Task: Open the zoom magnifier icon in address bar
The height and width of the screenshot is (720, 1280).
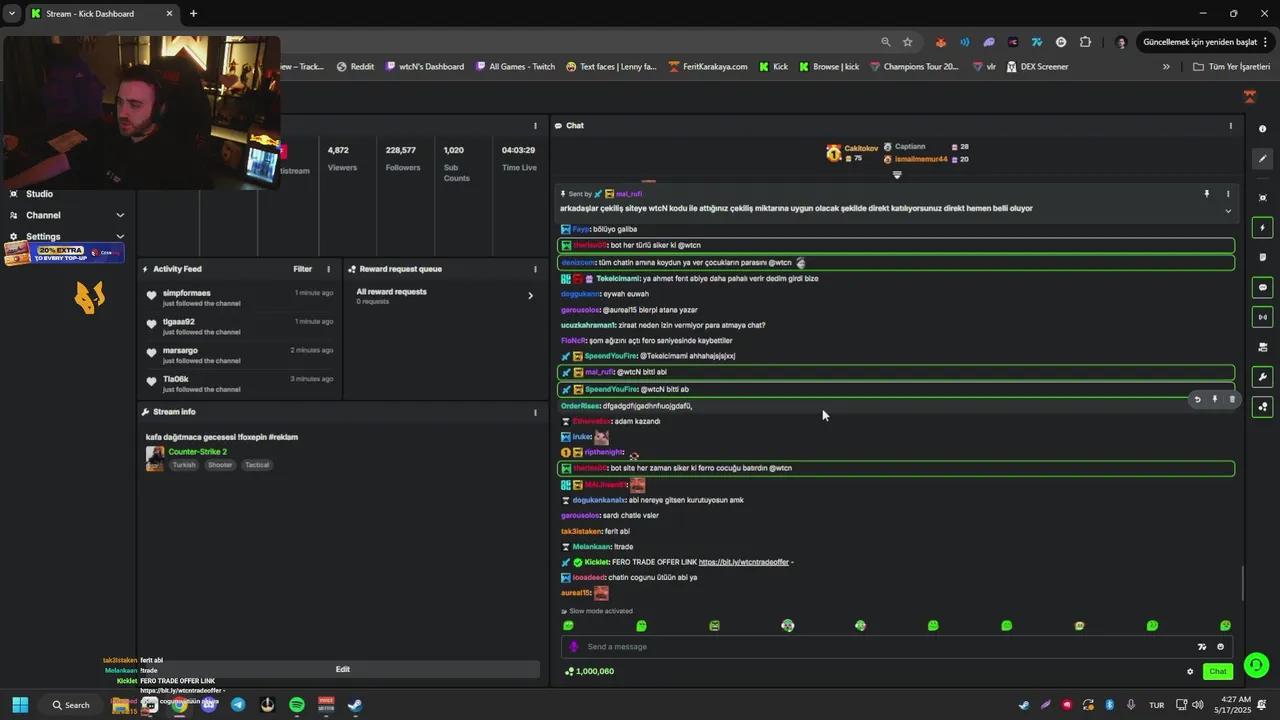Action: point(886,42)
